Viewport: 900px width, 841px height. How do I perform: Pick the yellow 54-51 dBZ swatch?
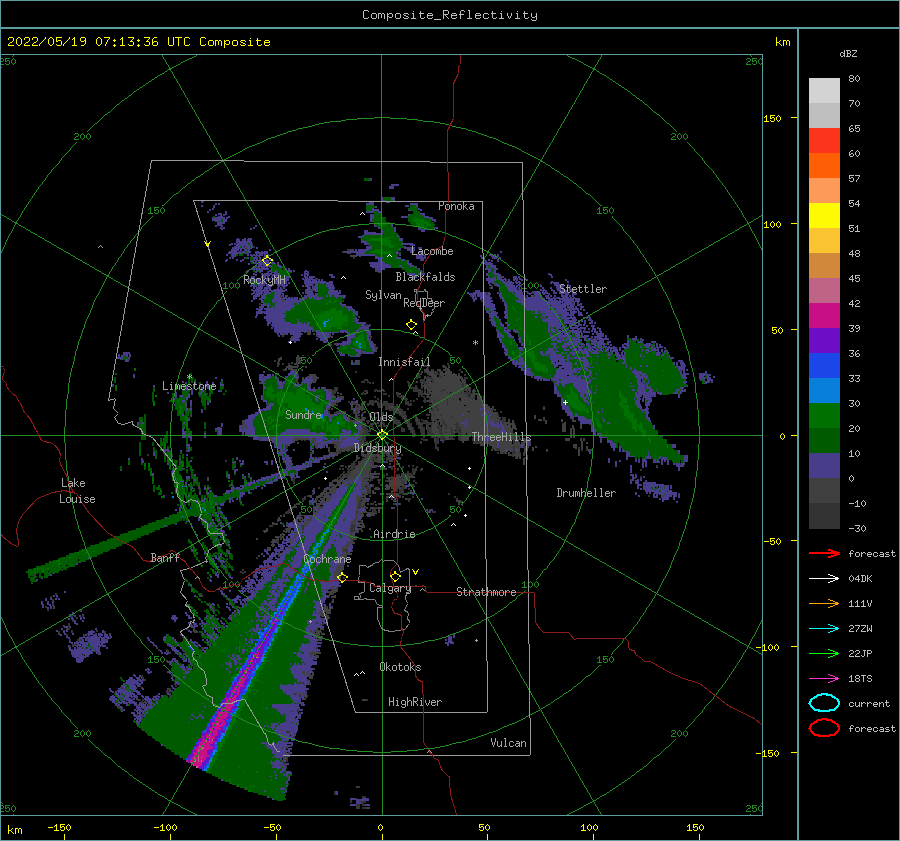(x=824, y=216)
